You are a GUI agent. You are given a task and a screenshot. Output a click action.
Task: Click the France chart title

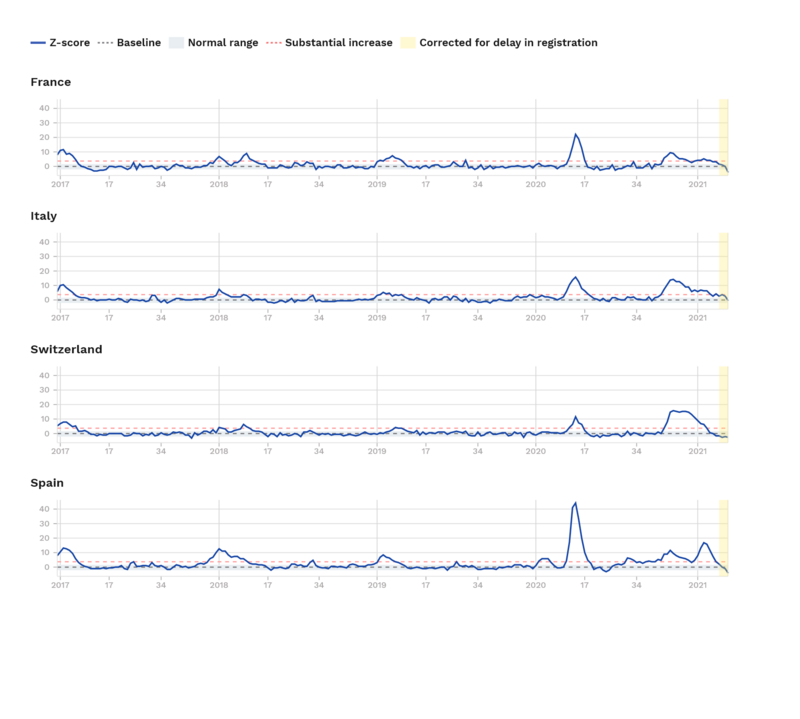point(51,82)
